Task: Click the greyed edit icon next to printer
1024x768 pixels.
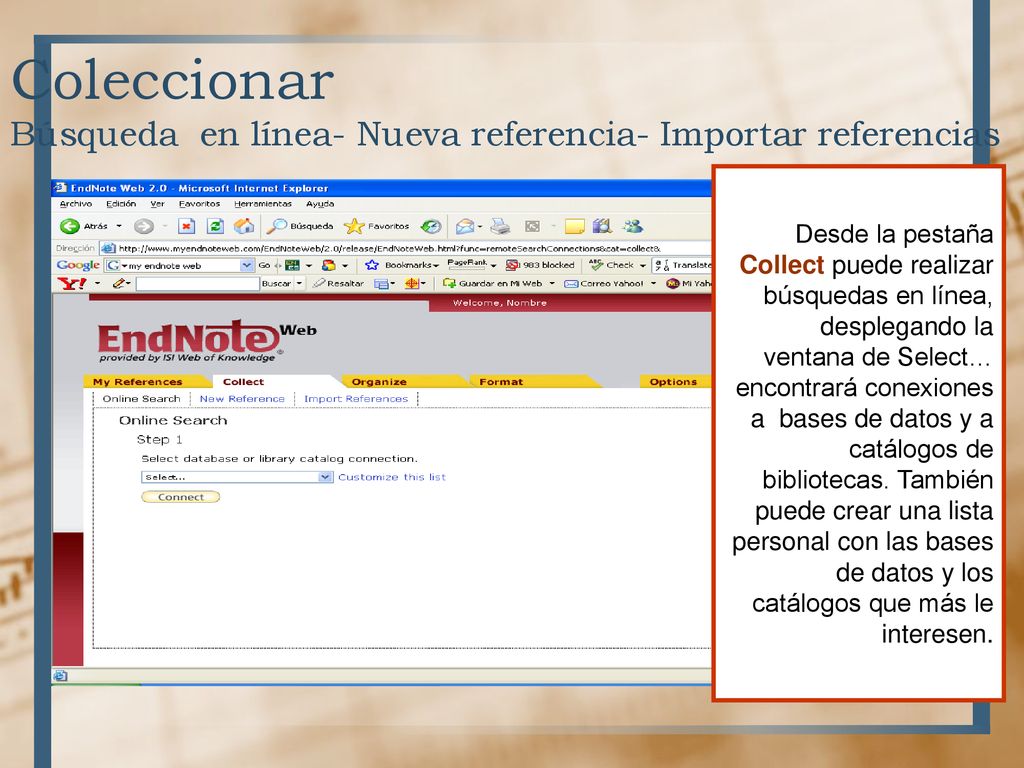Action: (x=532, y=226)
